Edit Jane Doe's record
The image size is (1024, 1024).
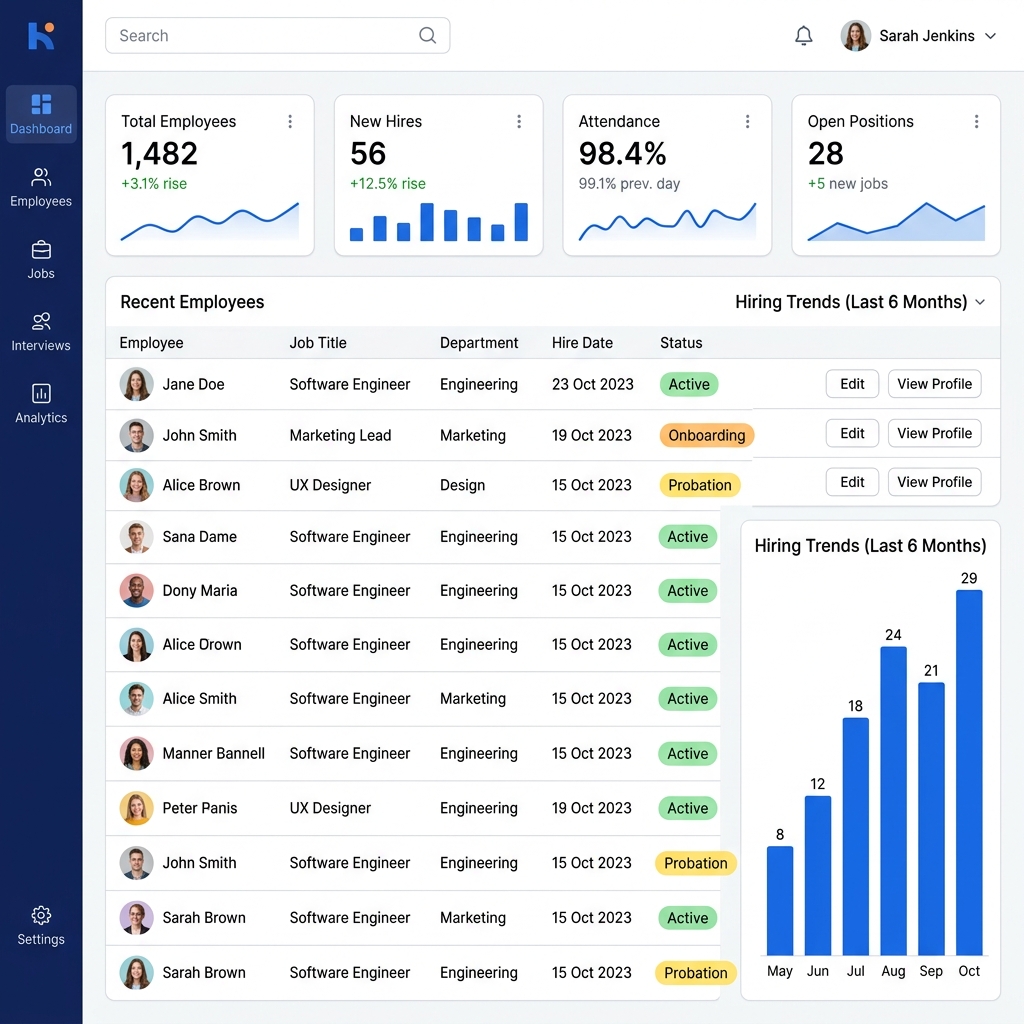point(852,384)
